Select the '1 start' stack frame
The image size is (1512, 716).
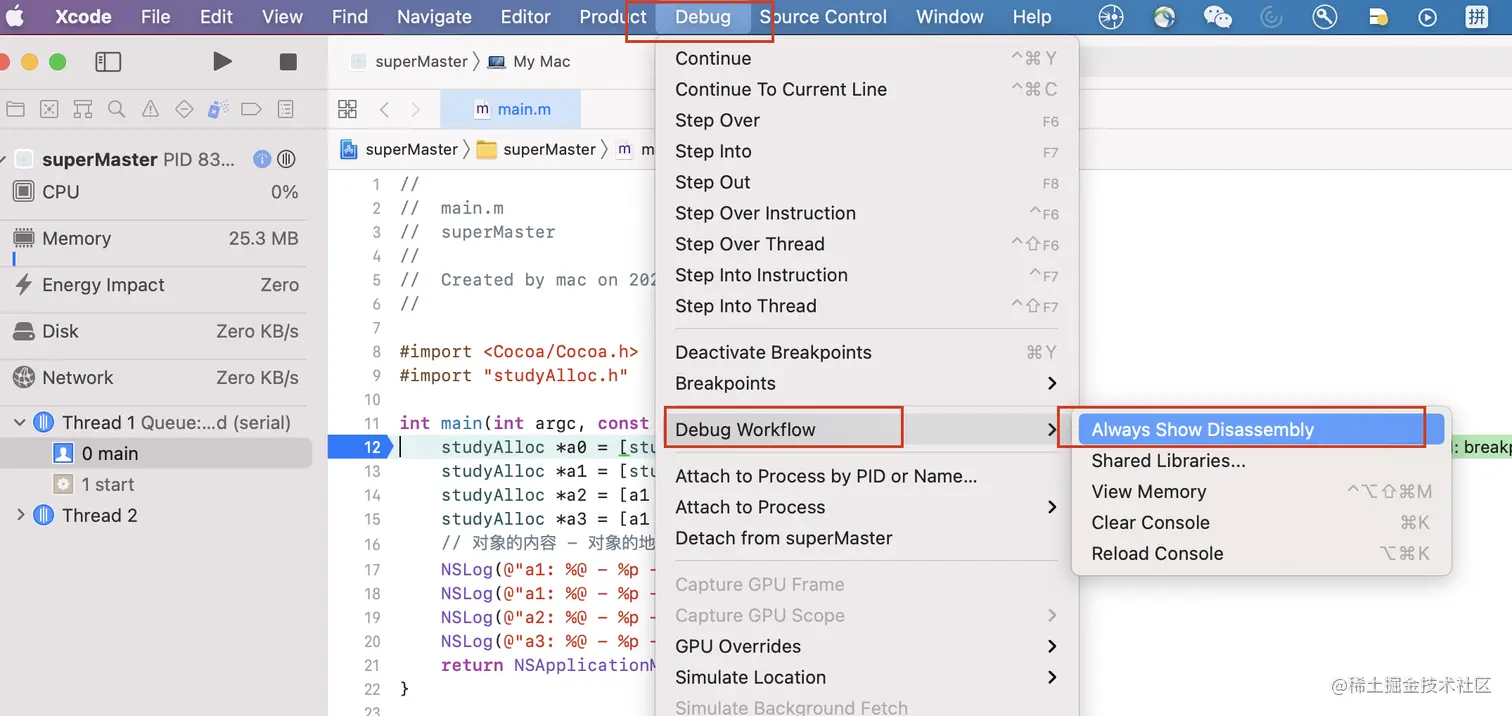pyautogui.click(x=156, y=485)
